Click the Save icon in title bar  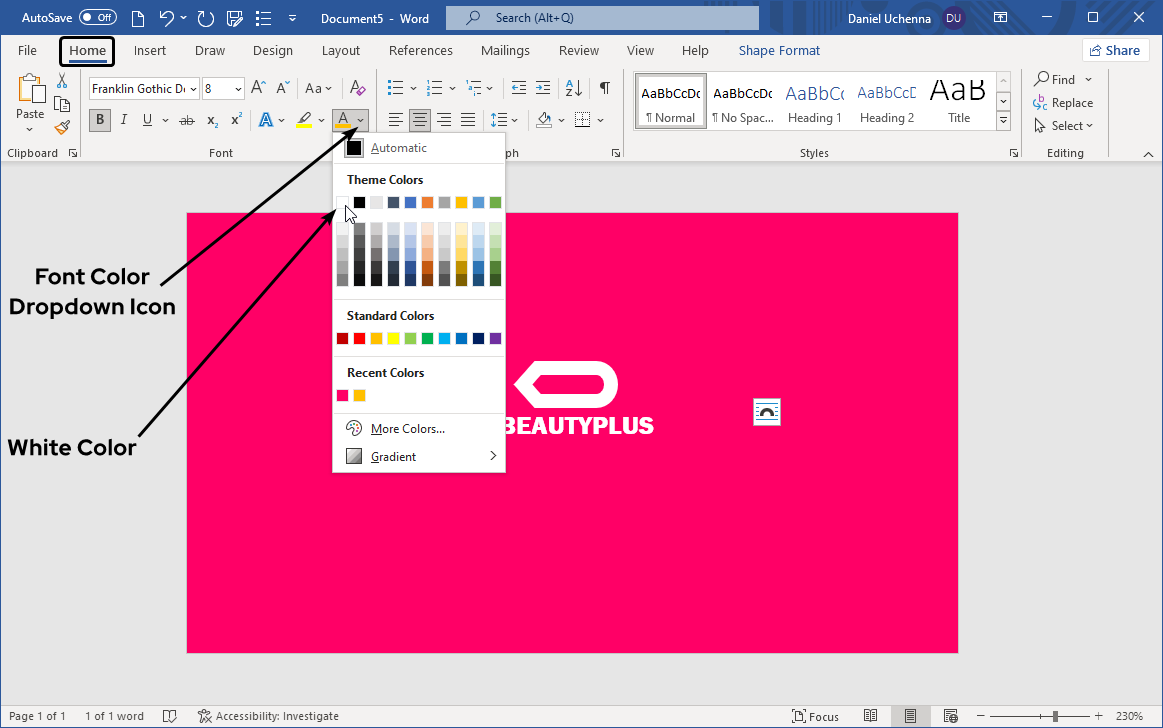[x=235, y=18]
